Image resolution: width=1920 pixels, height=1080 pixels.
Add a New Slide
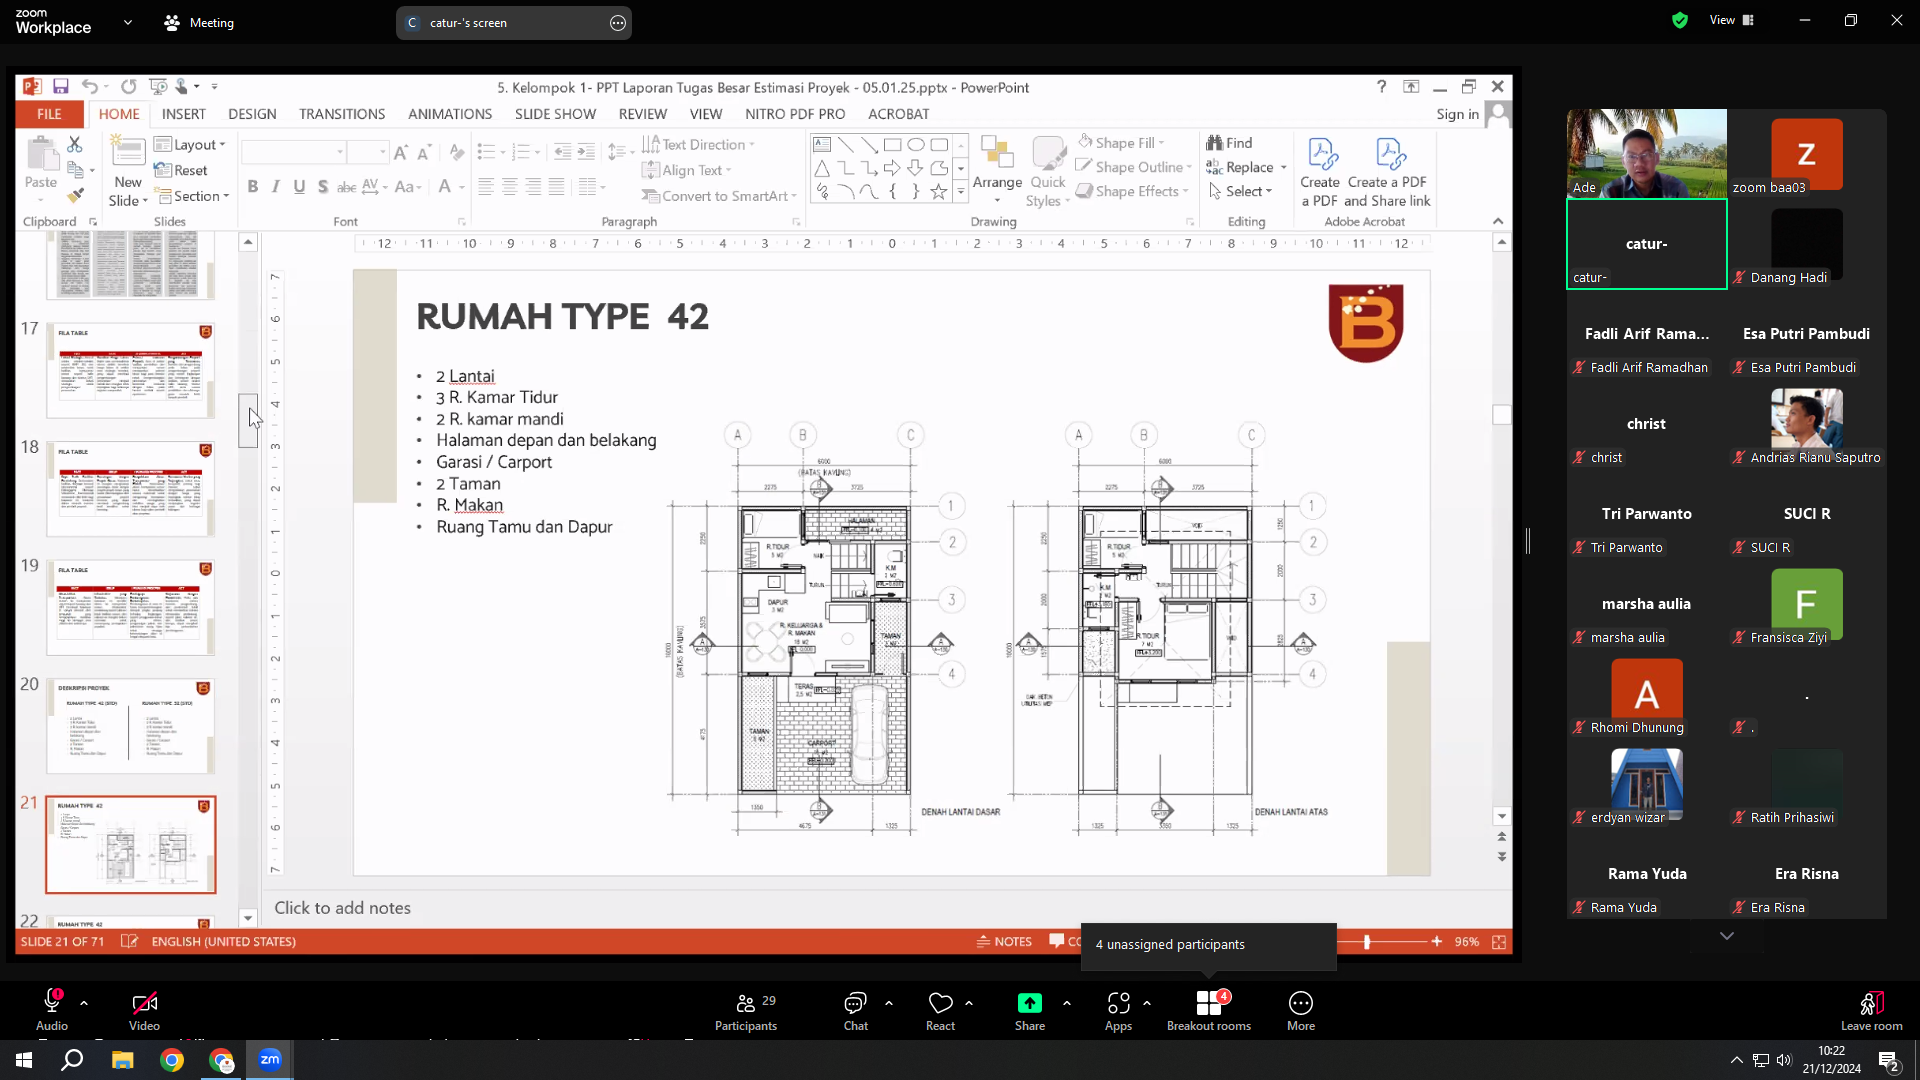(128, 172)
